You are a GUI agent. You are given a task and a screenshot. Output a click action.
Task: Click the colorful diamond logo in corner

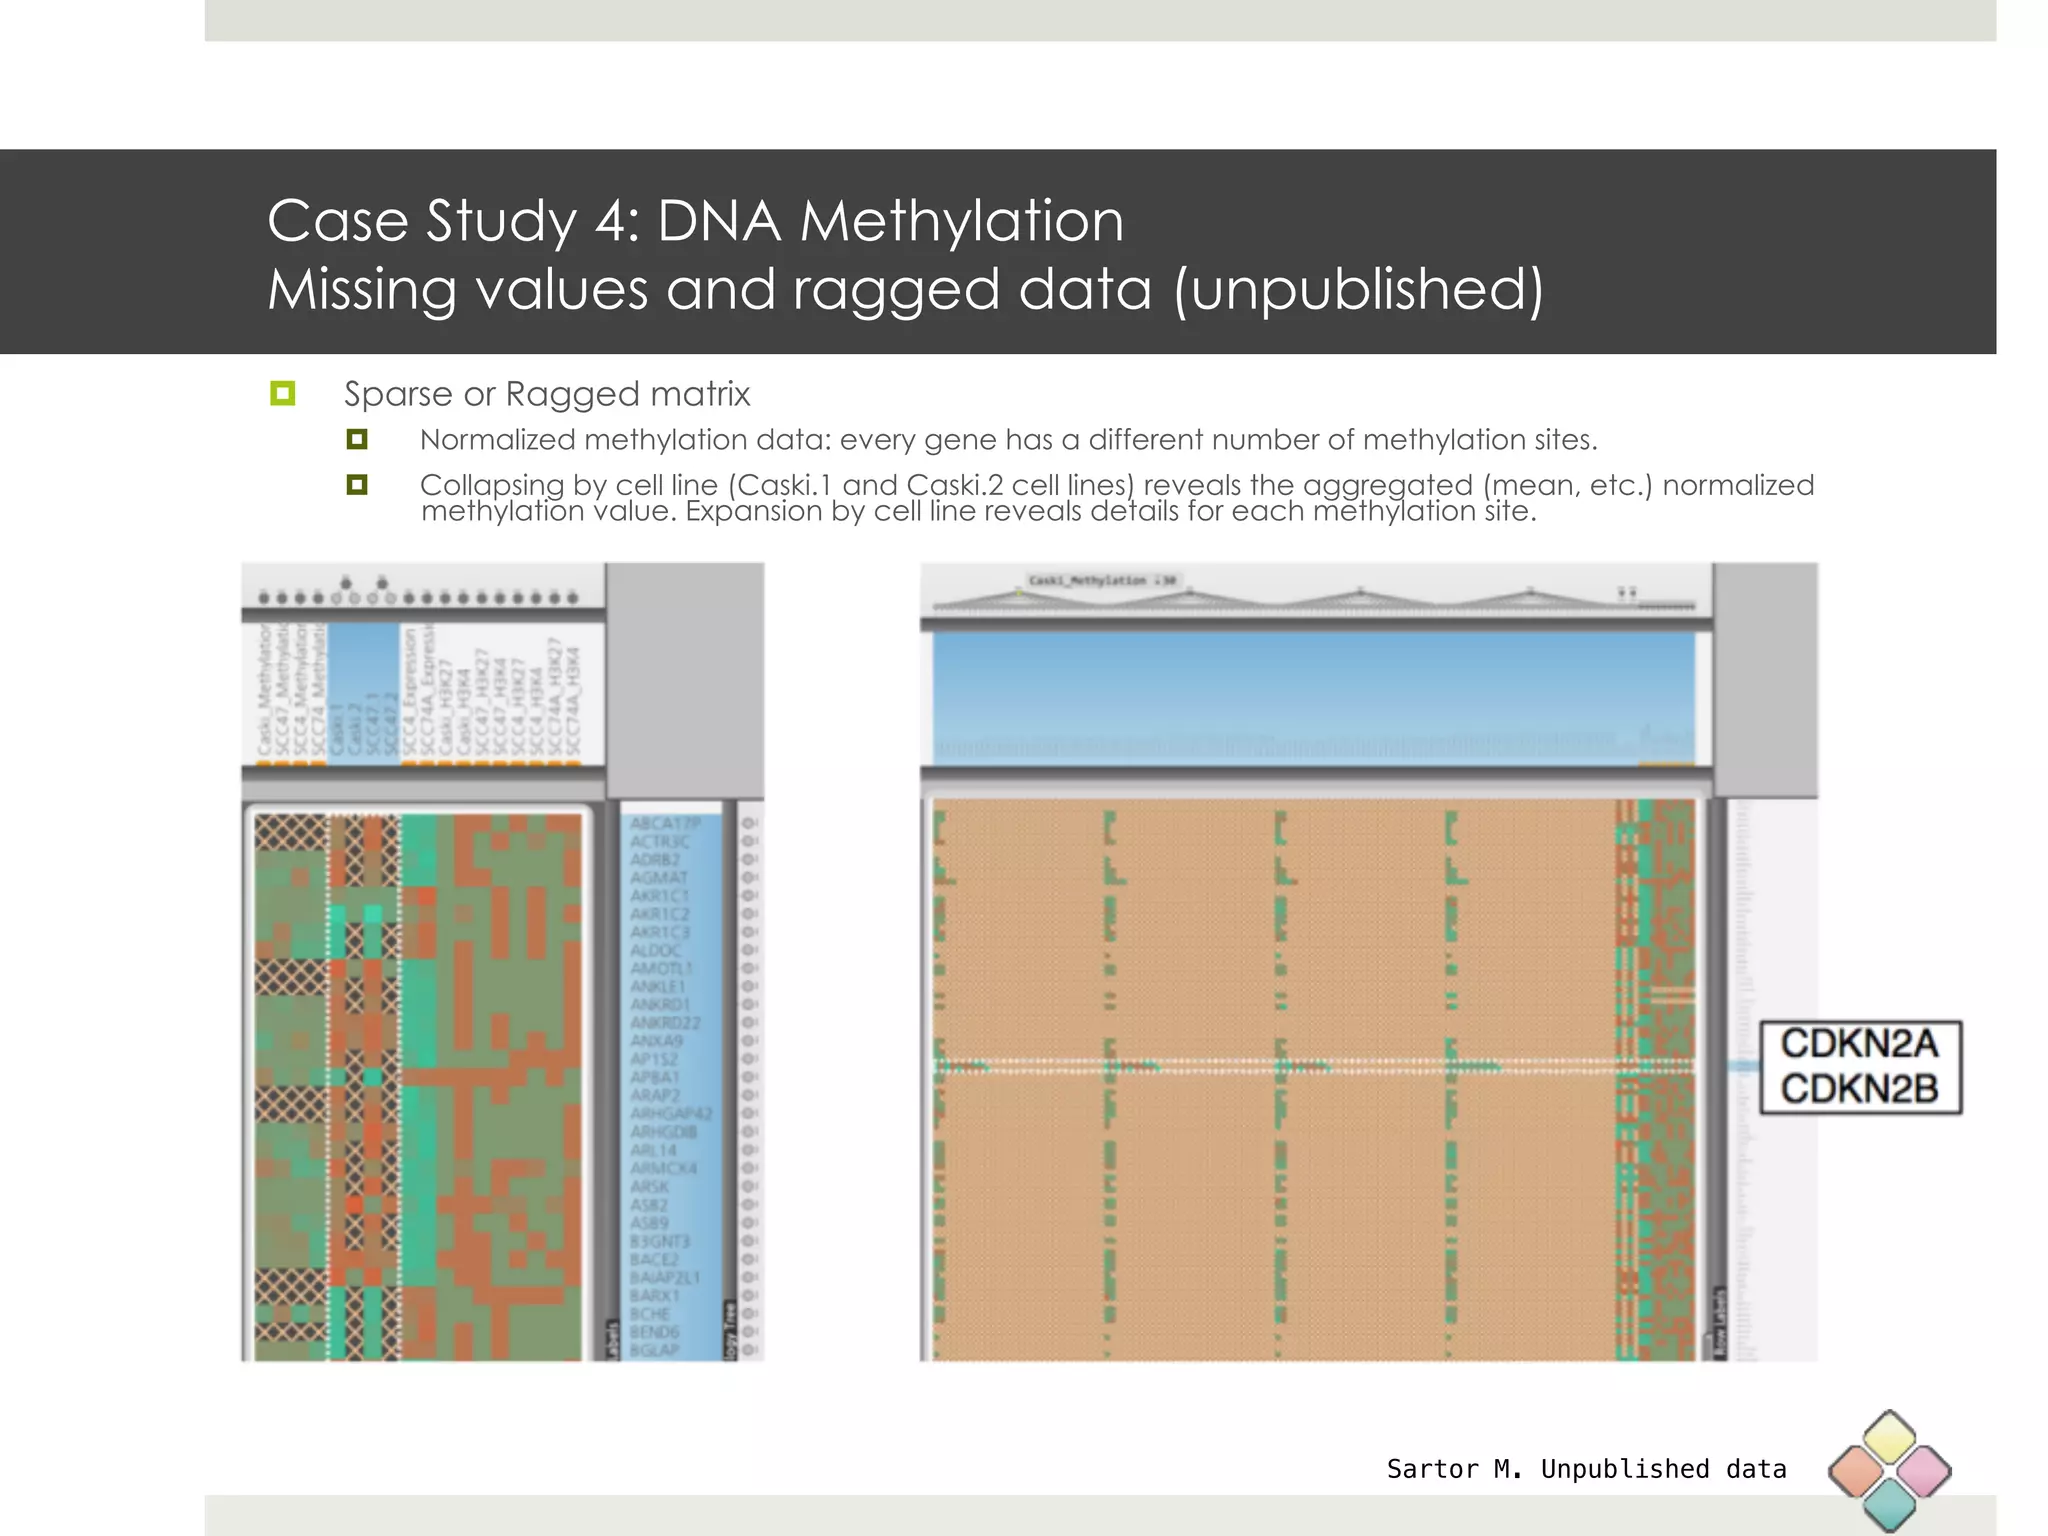[1889, 1470]
